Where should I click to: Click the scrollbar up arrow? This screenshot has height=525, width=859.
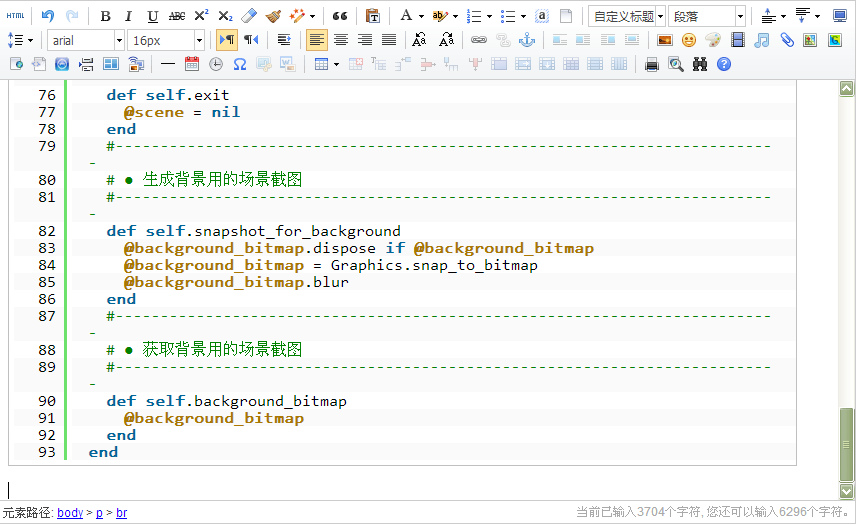(846, 88)
